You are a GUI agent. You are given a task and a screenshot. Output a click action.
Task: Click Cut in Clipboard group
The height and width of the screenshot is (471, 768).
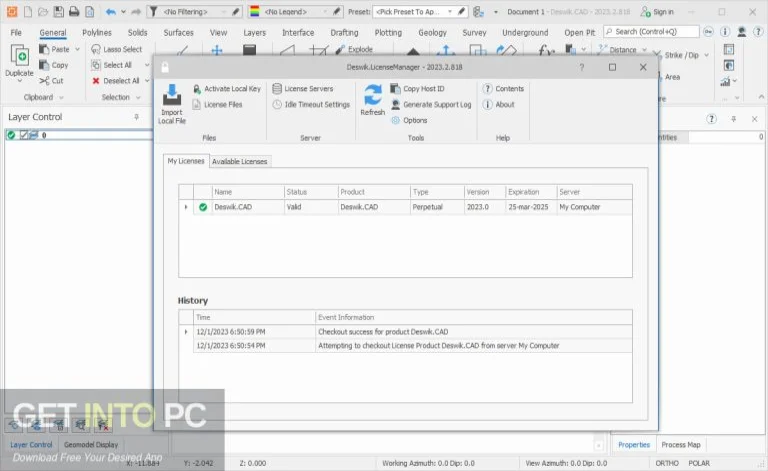51,81
